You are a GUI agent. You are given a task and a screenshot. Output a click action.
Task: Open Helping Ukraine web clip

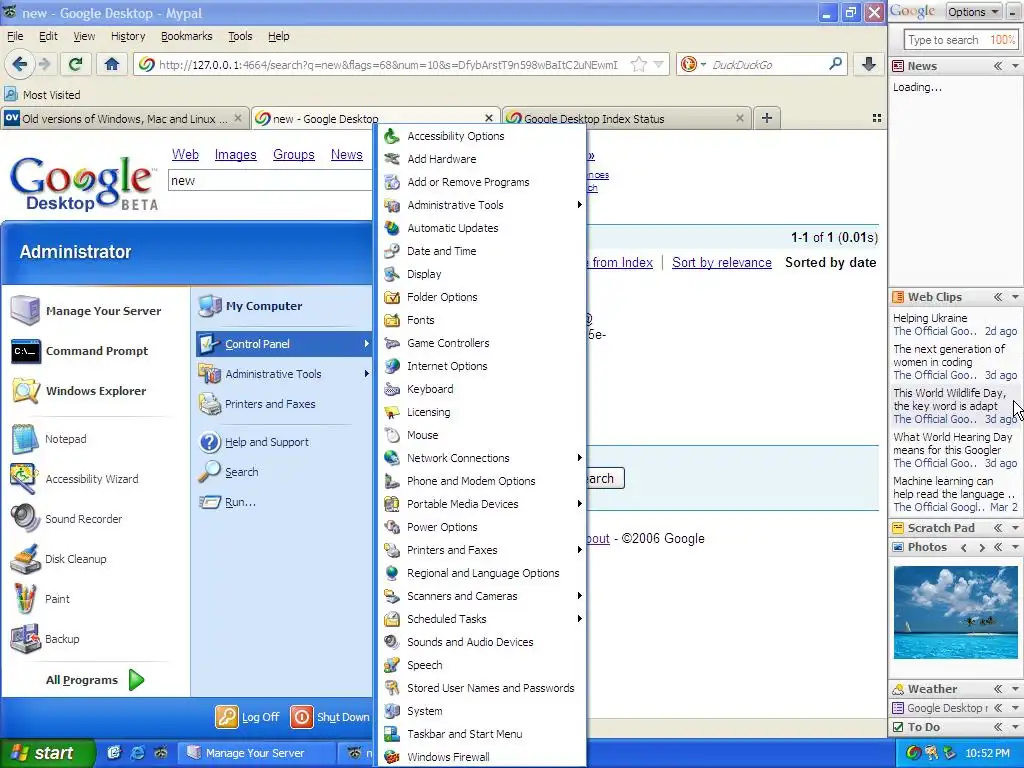point(930,318)
